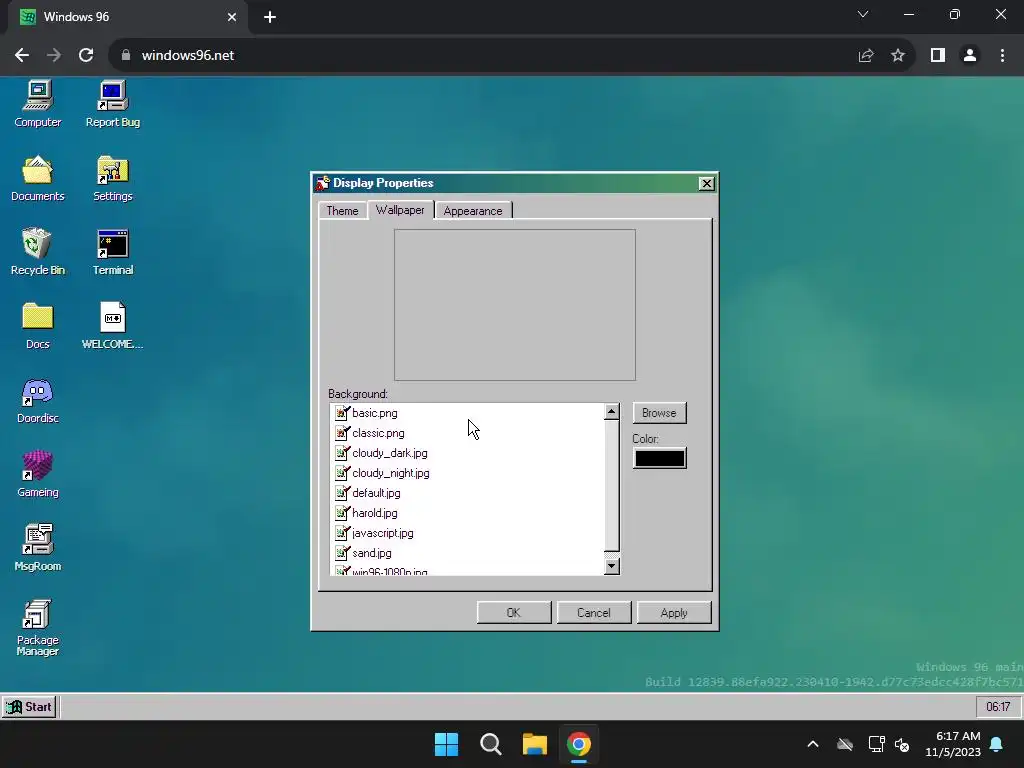
Task: Open the WELCOME markdown file icon
Action: click(x=112, y=325)
